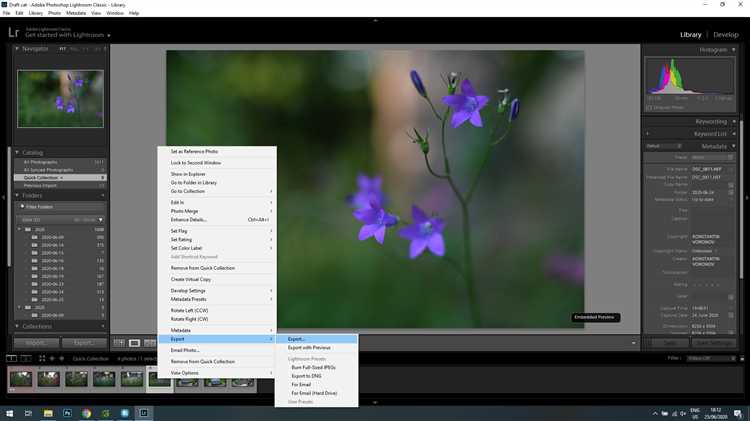Choose Export... in the submenu

coord(316,339)
